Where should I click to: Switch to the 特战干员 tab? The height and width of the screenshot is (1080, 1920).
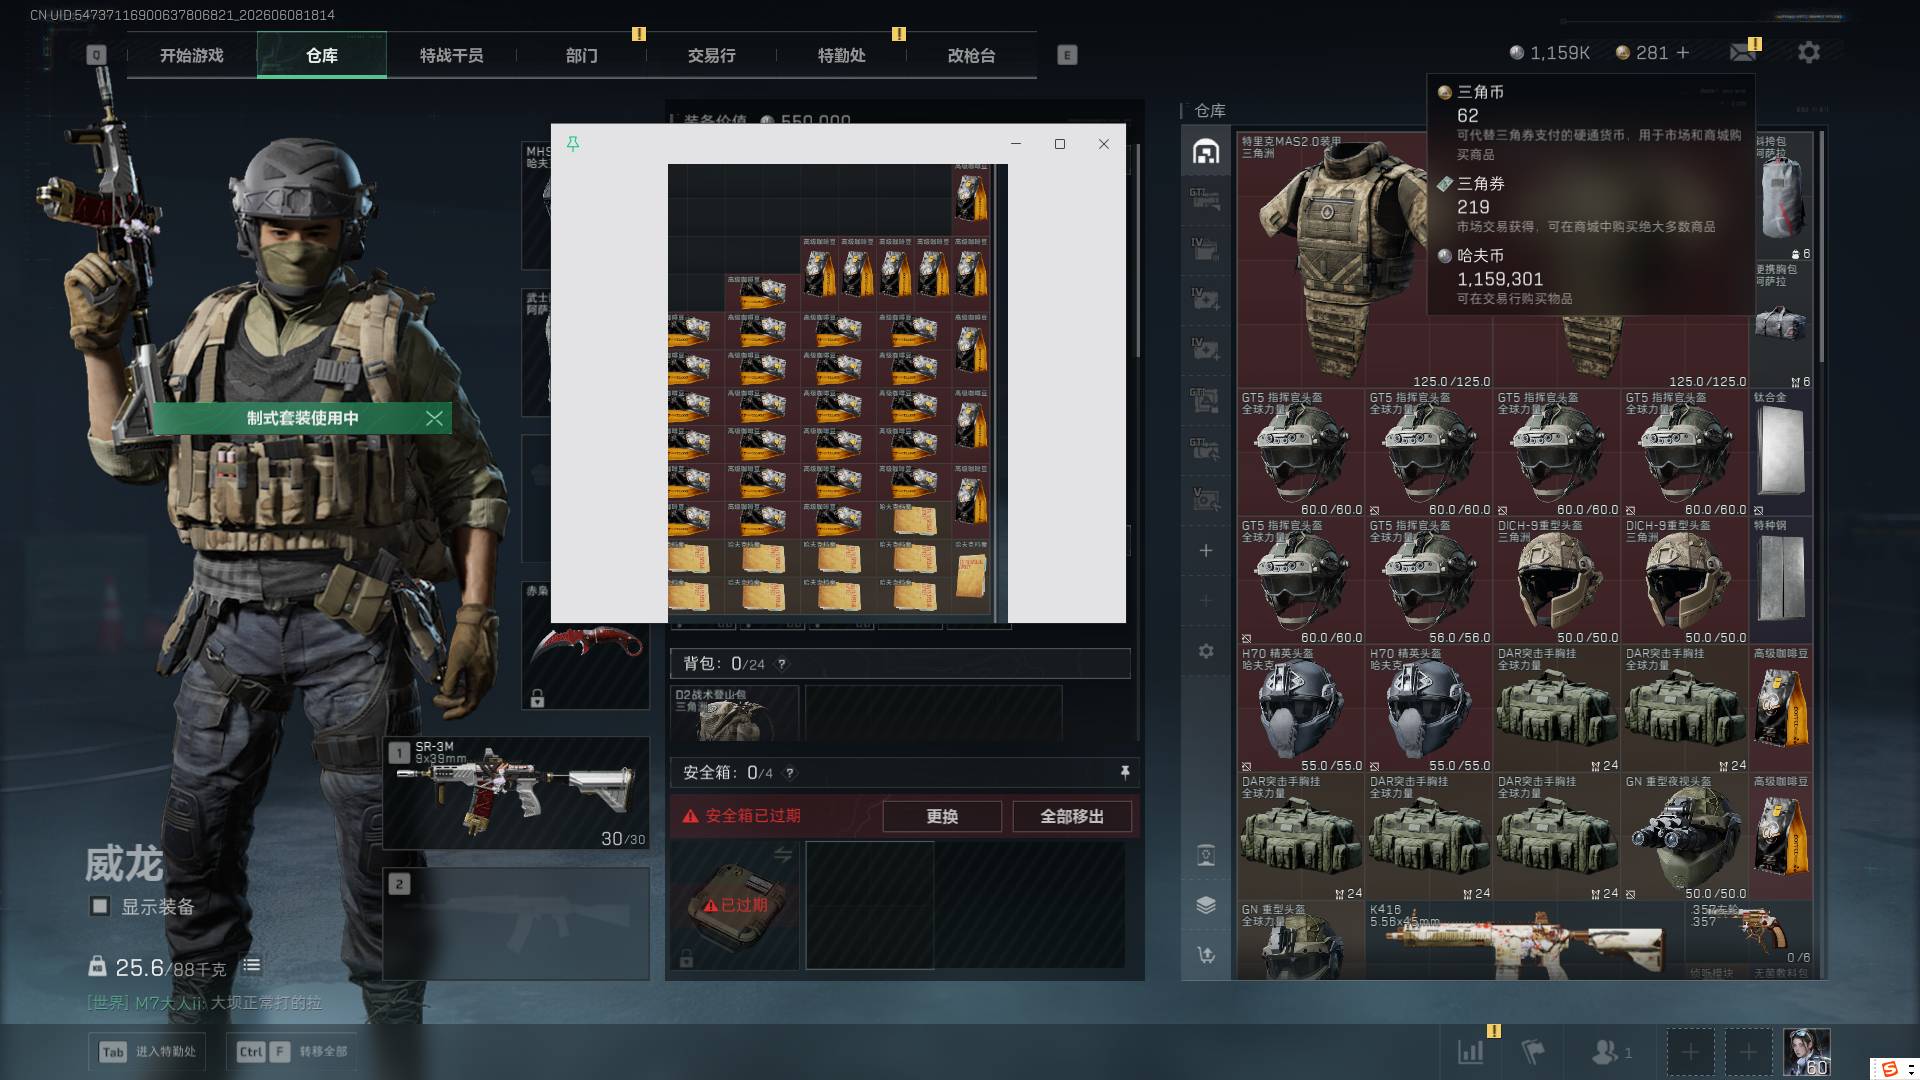tap(451, 55)
